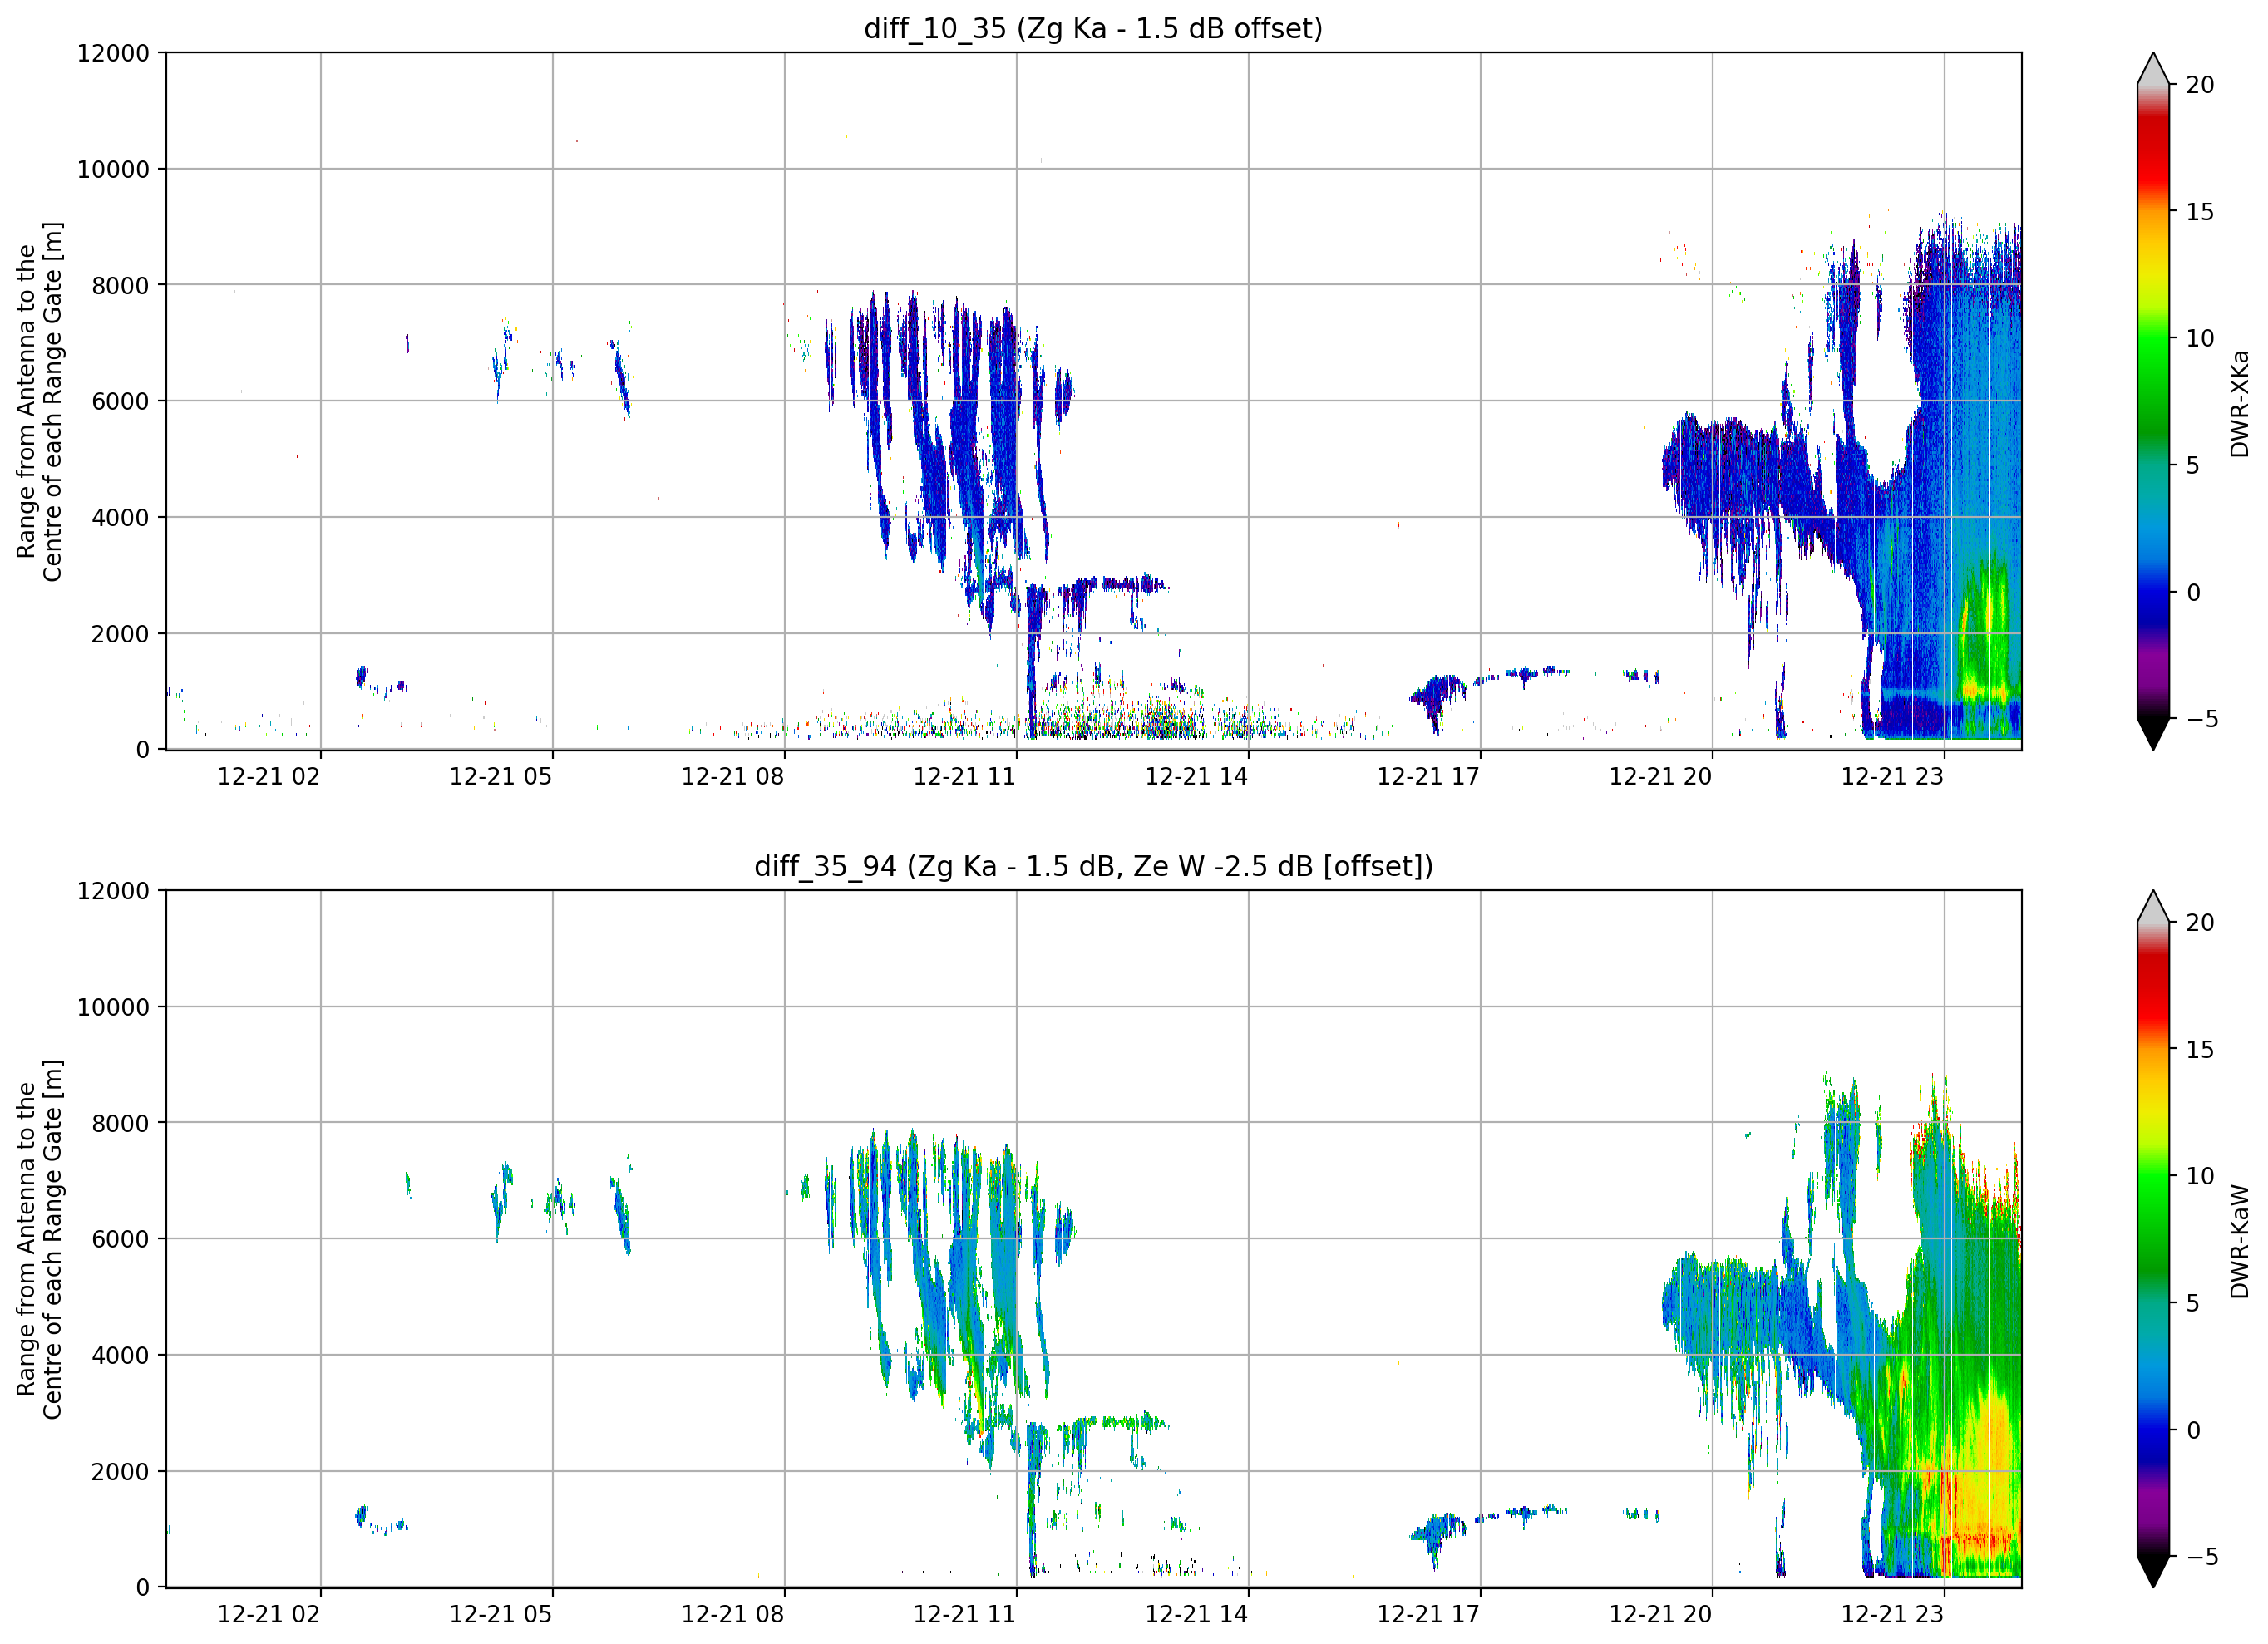Click the lower black arrow of DWR-XKa colorbar

tap(2153, 733)
